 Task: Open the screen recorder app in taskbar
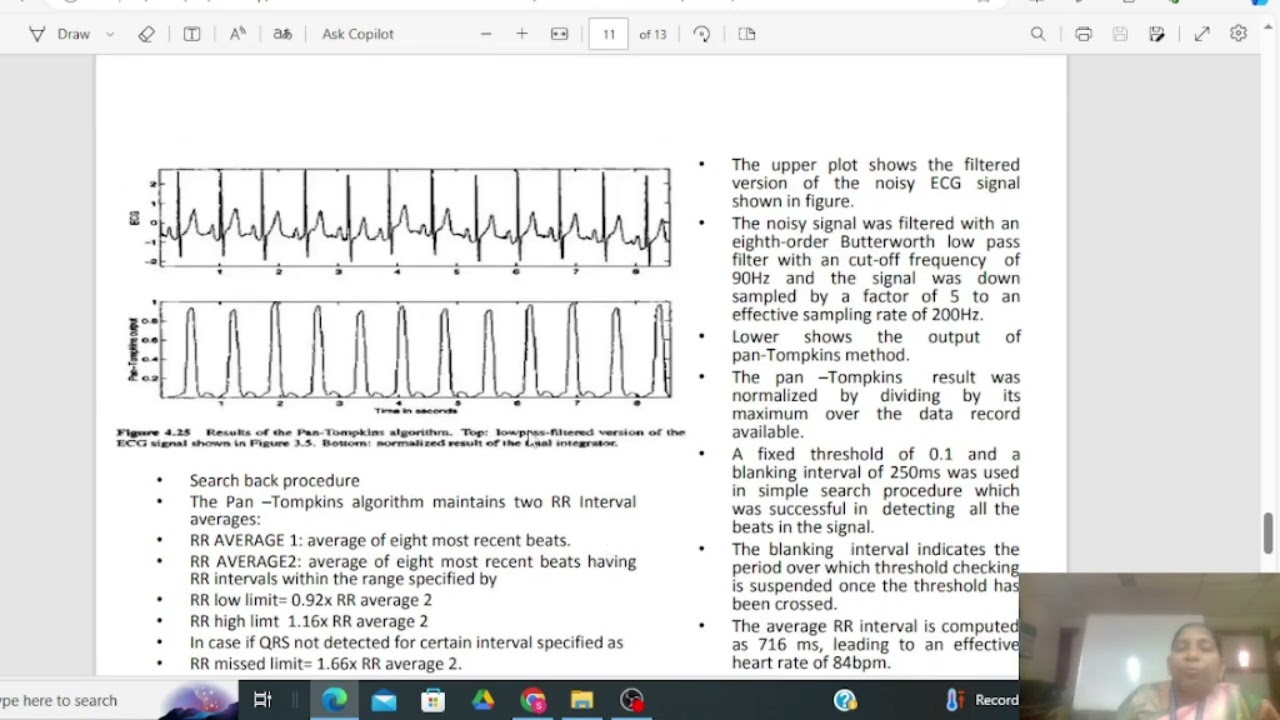(x=632, y=700)
